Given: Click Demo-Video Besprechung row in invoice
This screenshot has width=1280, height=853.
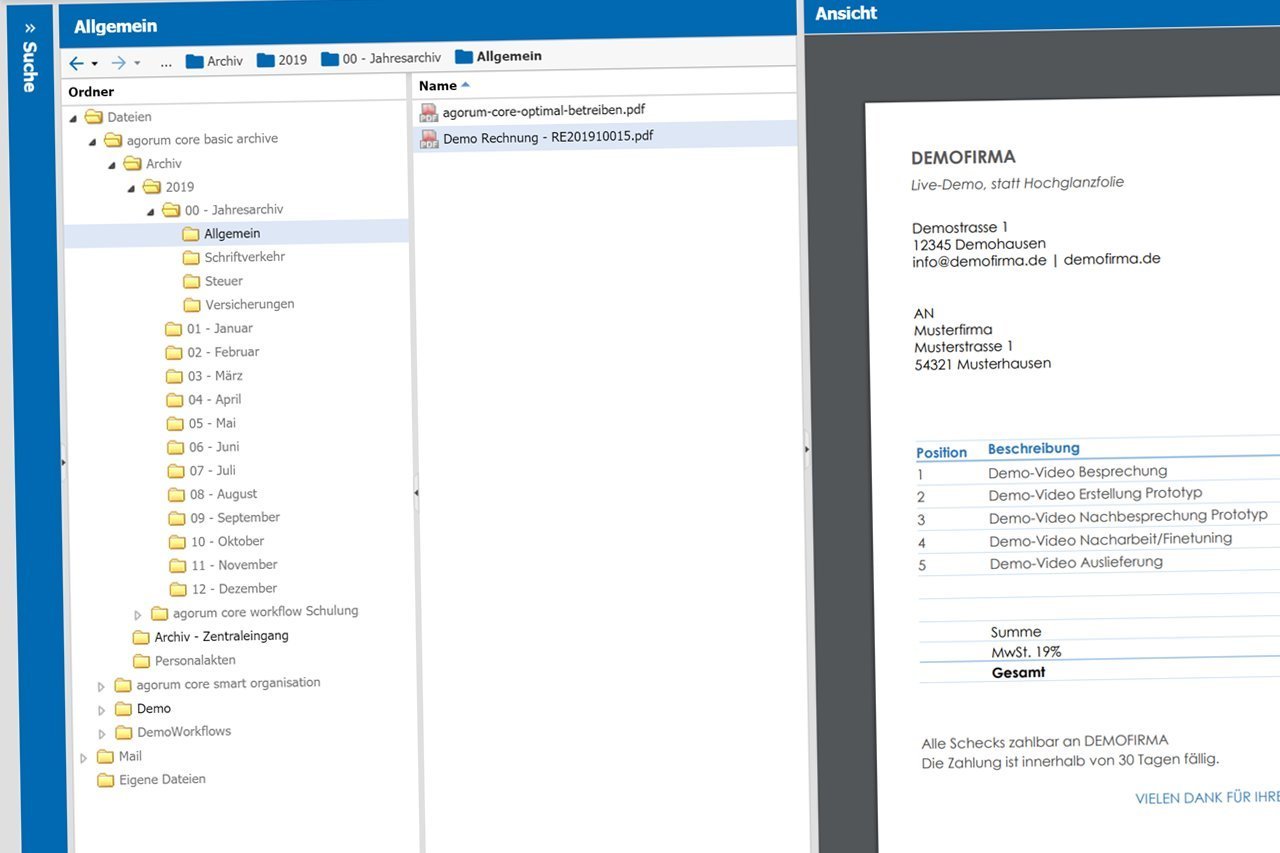Looking at the screenshot, I should pos(1078,472).
